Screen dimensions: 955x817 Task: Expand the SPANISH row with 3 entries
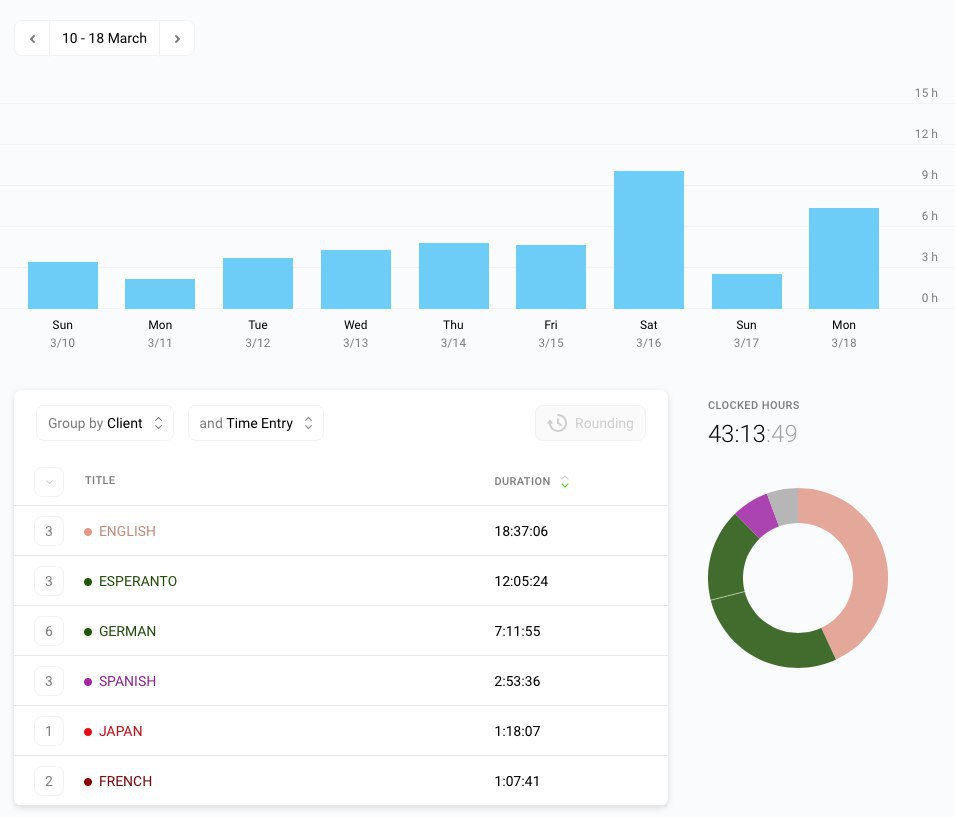(49, 681)
